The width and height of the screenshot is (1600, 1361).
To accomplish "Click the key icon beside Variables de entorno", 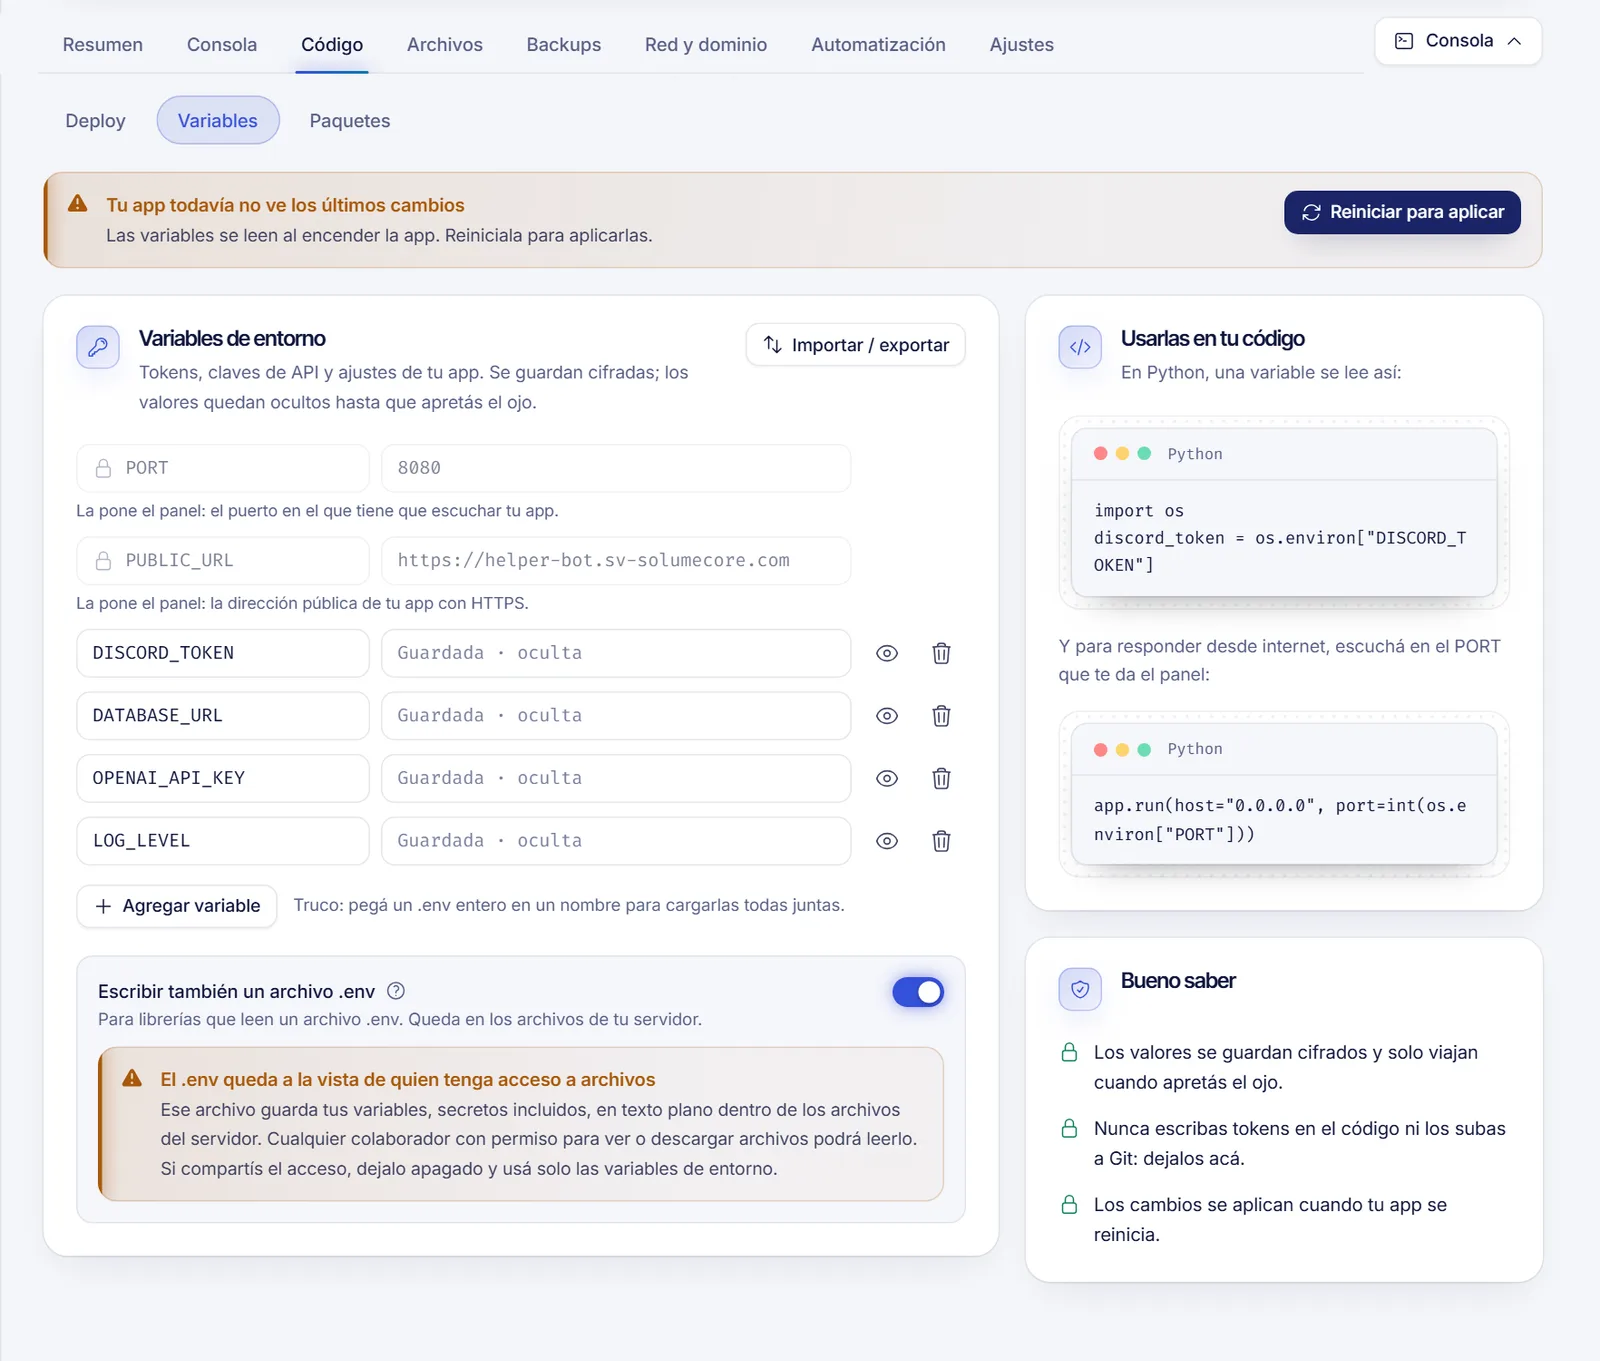I will coord(98,347).
